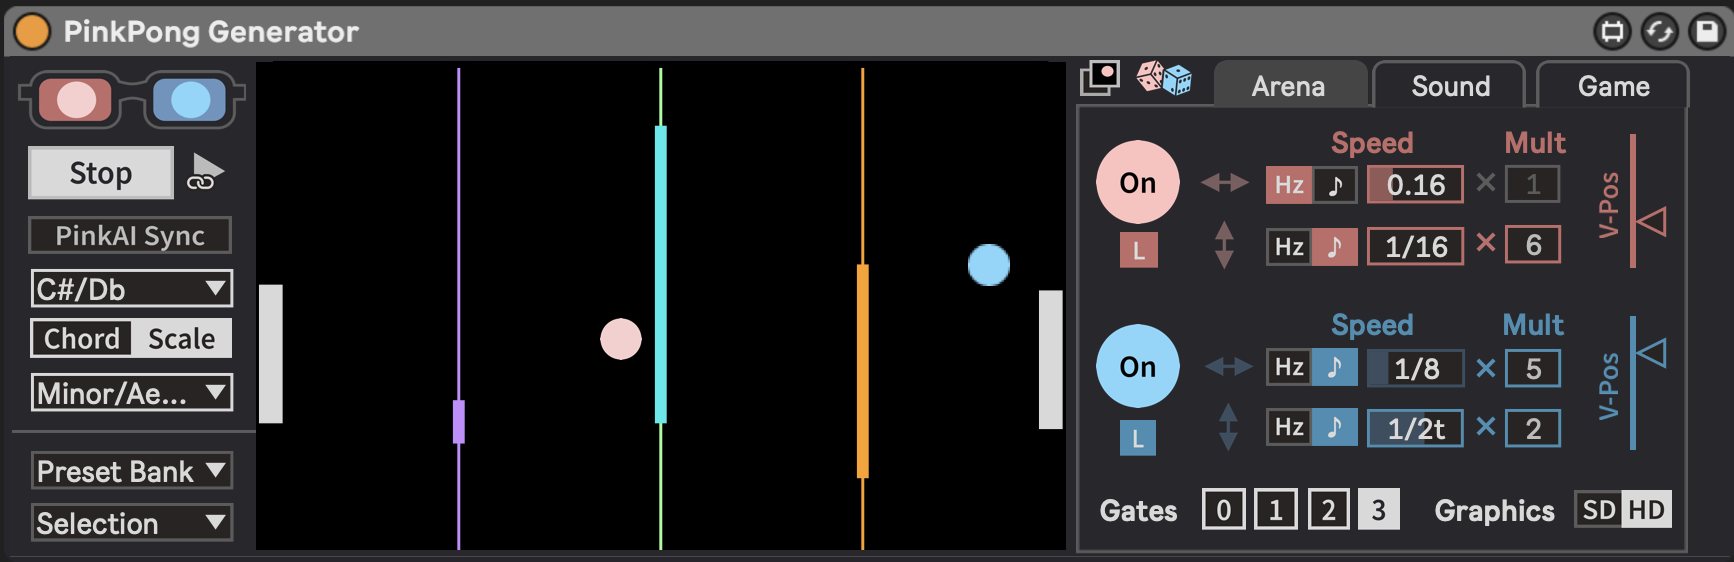The height and width of the screenshot is (562, 1734).
Task: Toggle the pink ball On button
Action: (x=1137, y=183)
